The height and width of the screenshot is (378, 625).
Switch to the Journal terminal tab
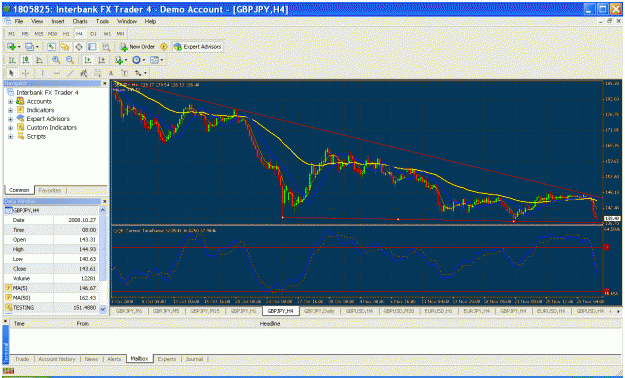point(195,359)
